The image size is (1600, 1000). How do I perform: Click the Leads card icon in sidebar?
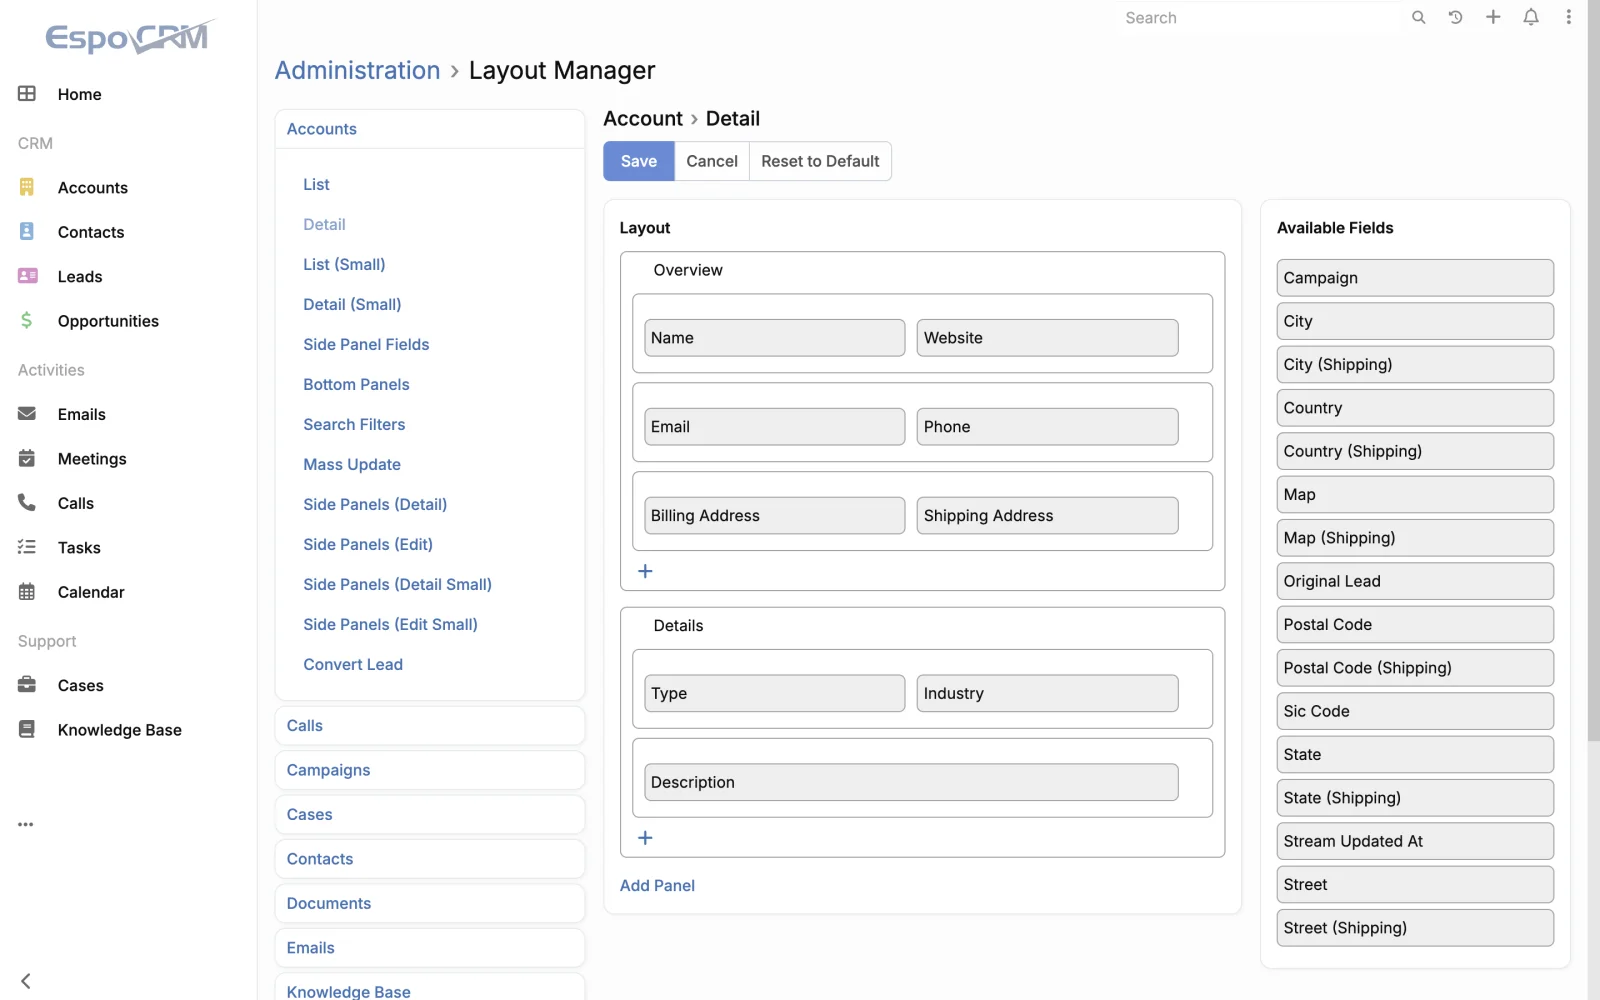27,276
